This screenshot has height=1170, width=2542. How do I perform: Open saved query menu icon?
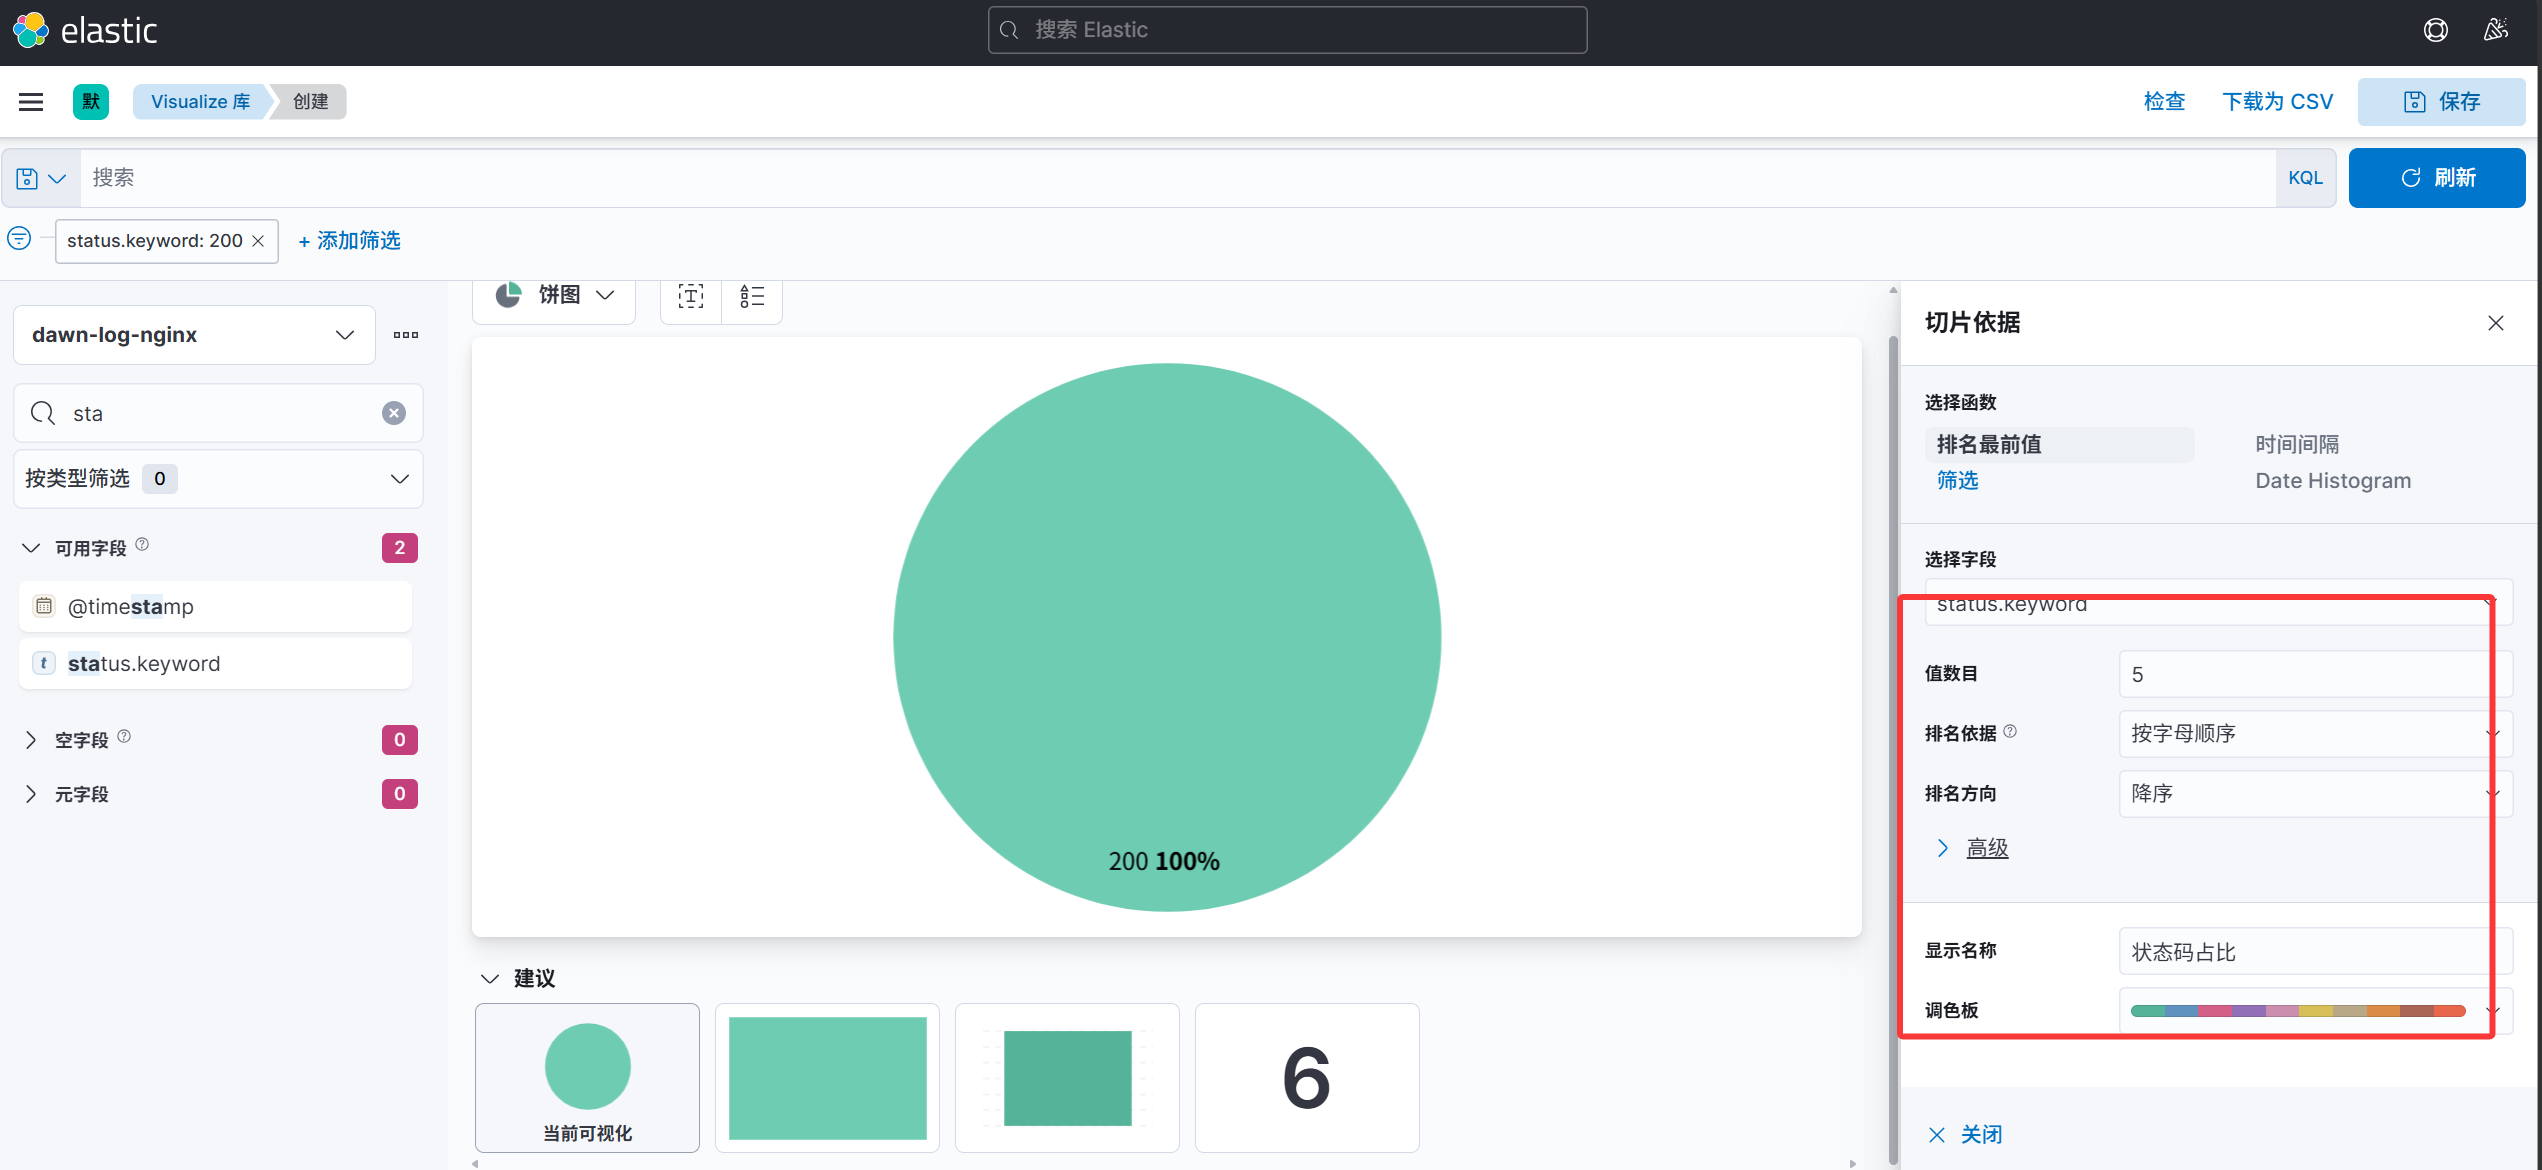coord(41,178)
